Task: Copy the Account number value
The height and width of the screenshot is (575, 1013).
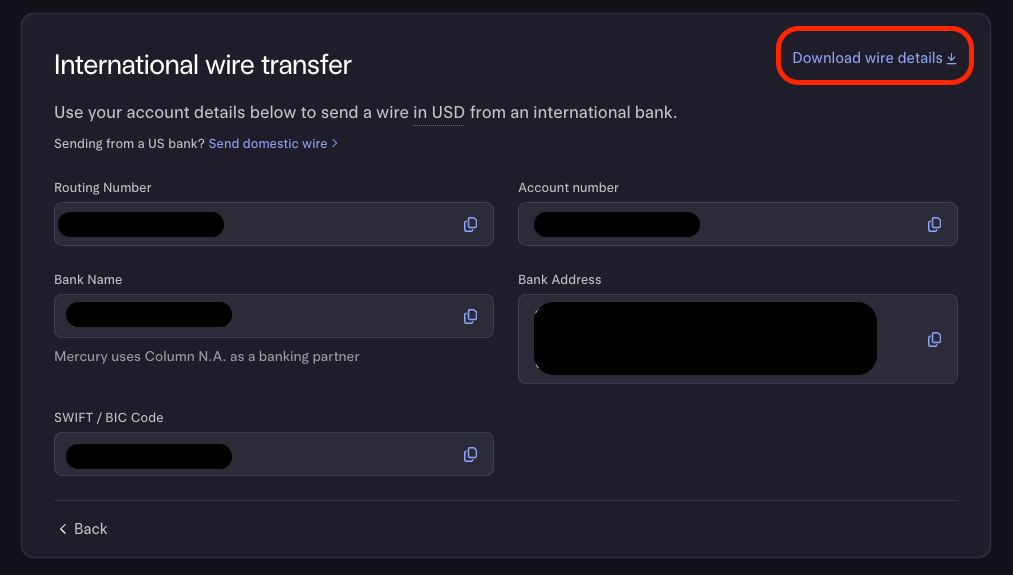Action: [x=934, y=225]
